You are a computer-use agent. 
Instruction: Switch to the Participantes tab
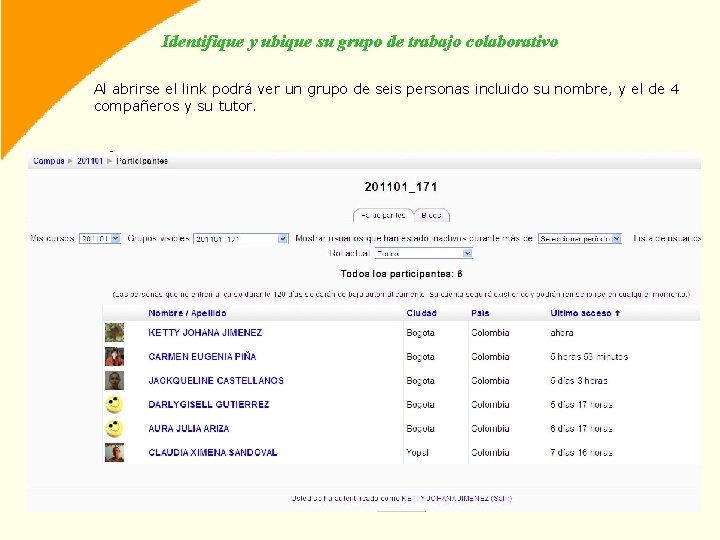pyautogui.click(x=383, y=215)
